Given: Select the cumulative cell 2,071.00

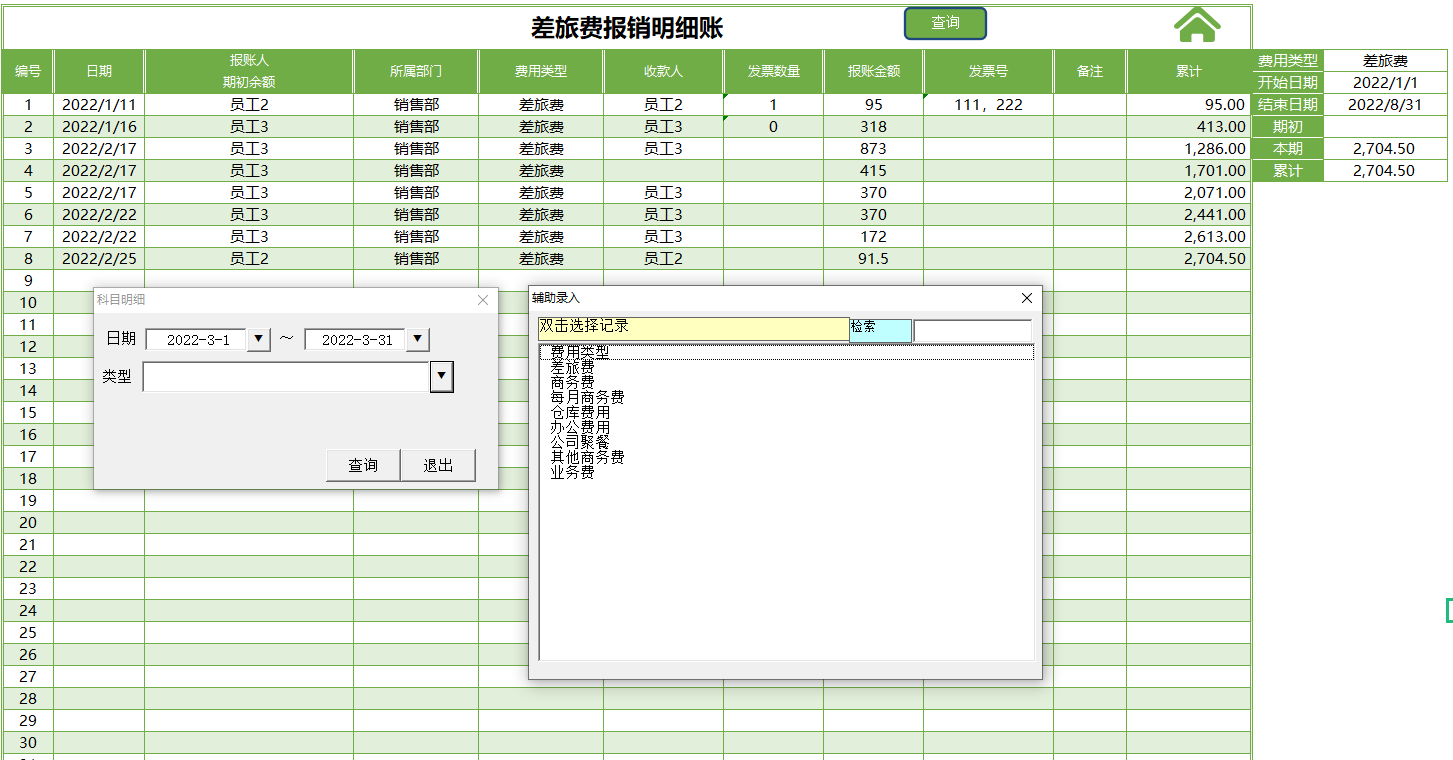Looking at the screenshot, I should [x=1188, y=192].
